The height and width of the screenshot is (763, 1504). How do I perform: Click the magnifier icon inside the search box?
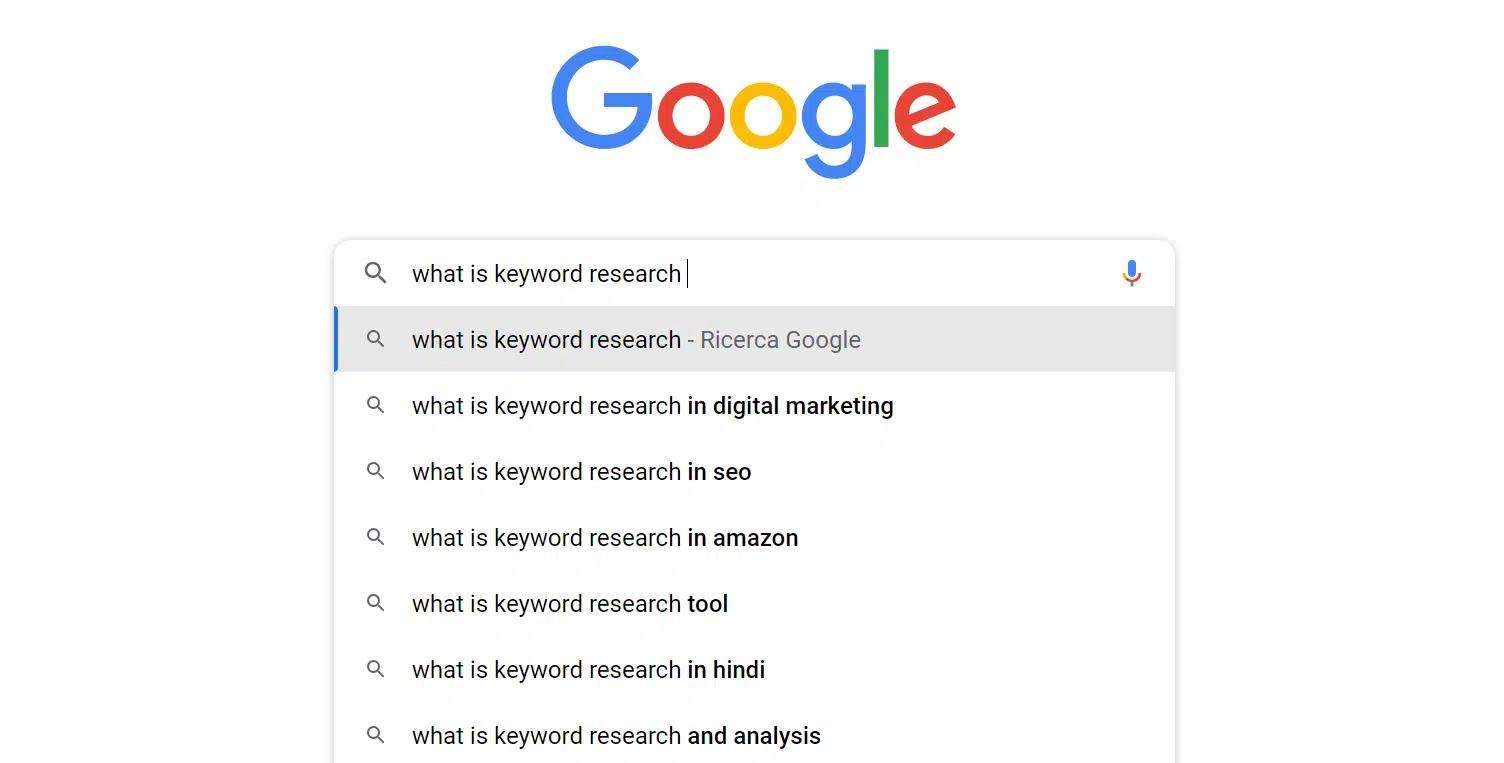point(375,273)
